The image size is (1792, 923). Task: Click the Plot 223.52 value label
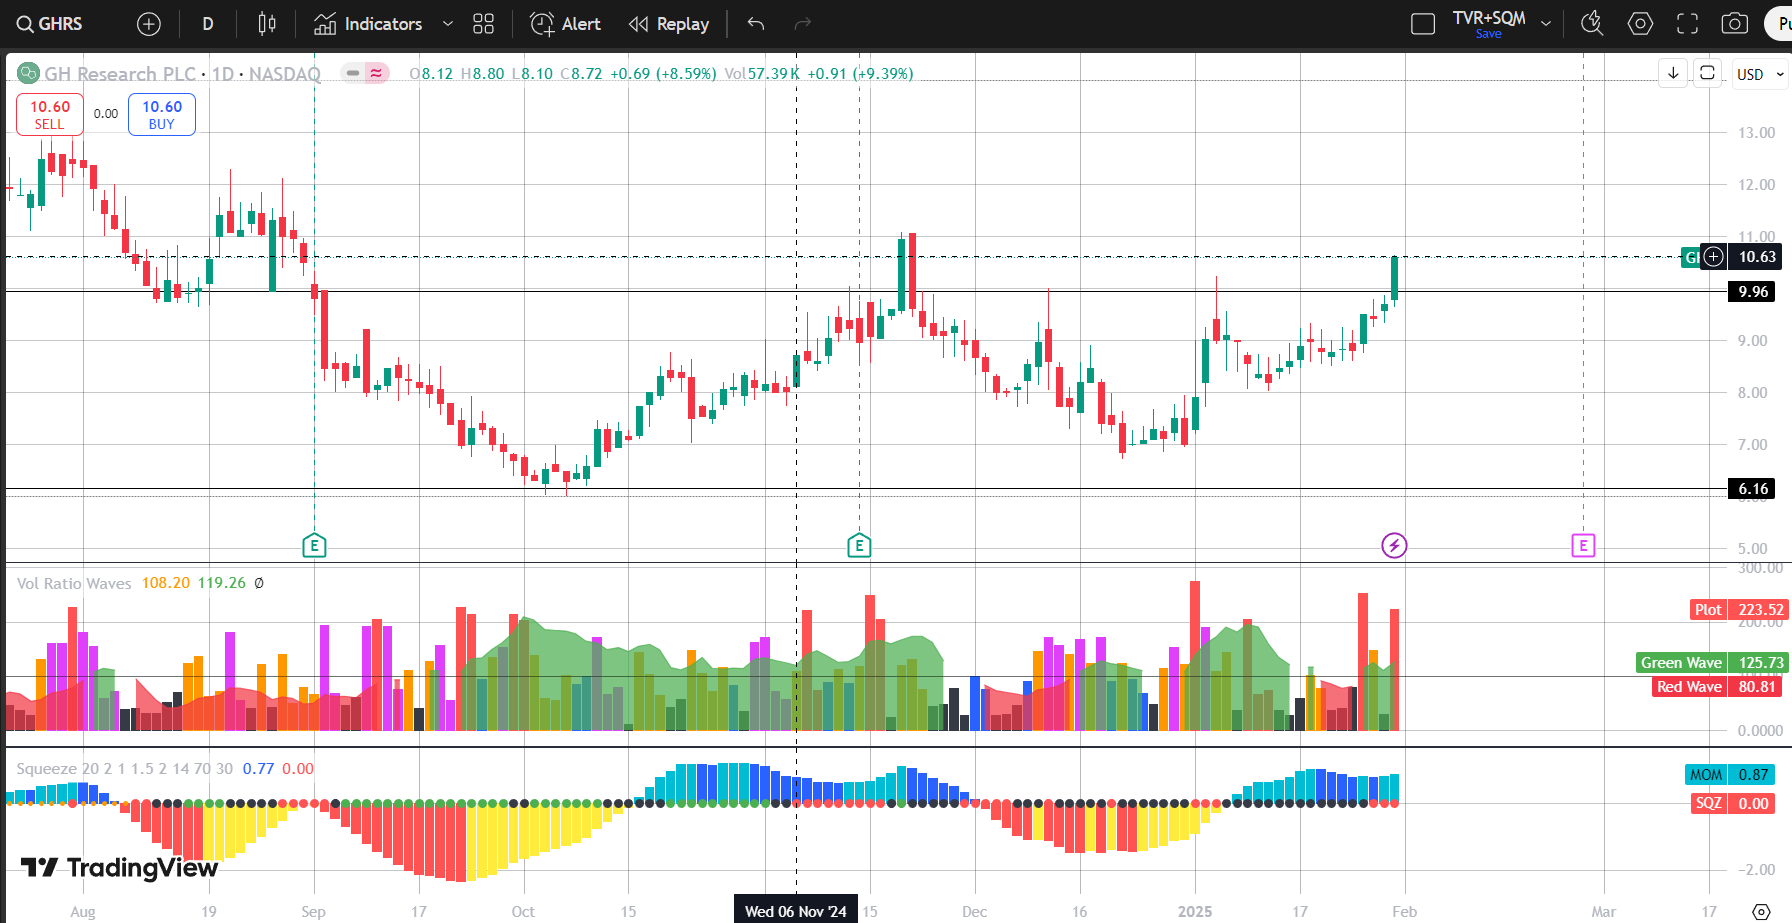click(1738, 610)
